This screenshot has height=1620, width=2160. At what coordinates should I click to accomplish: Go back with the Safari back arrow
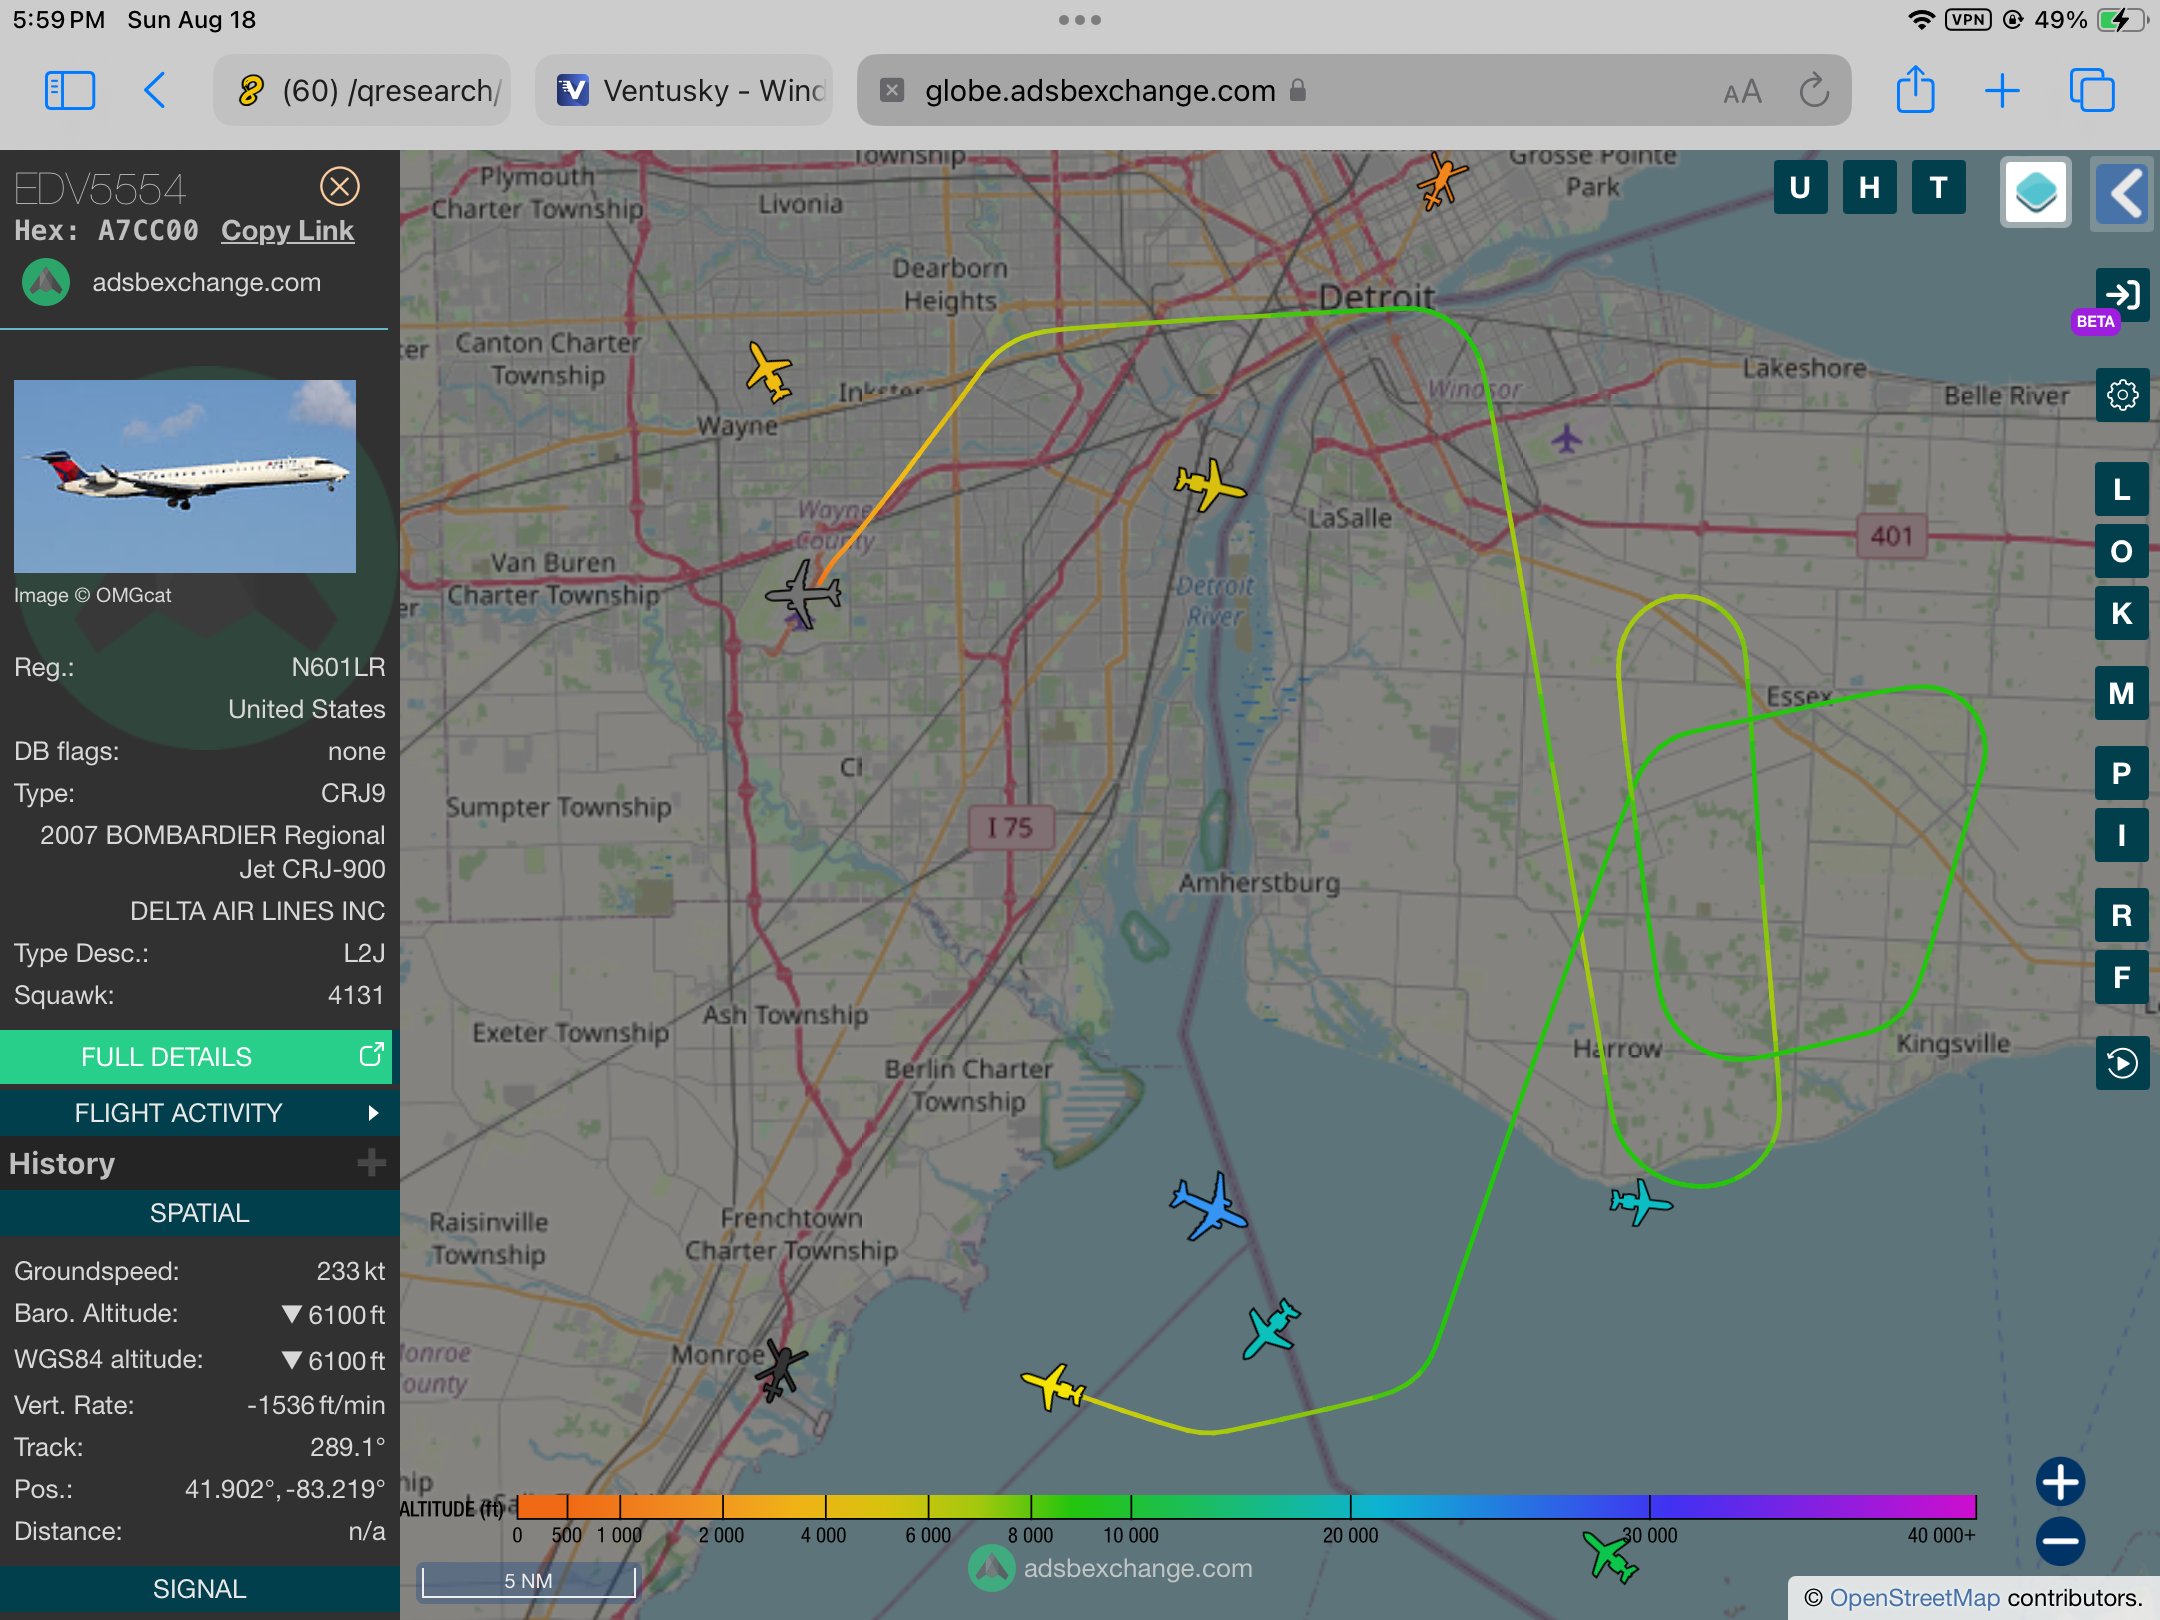[x=155, y=91]
